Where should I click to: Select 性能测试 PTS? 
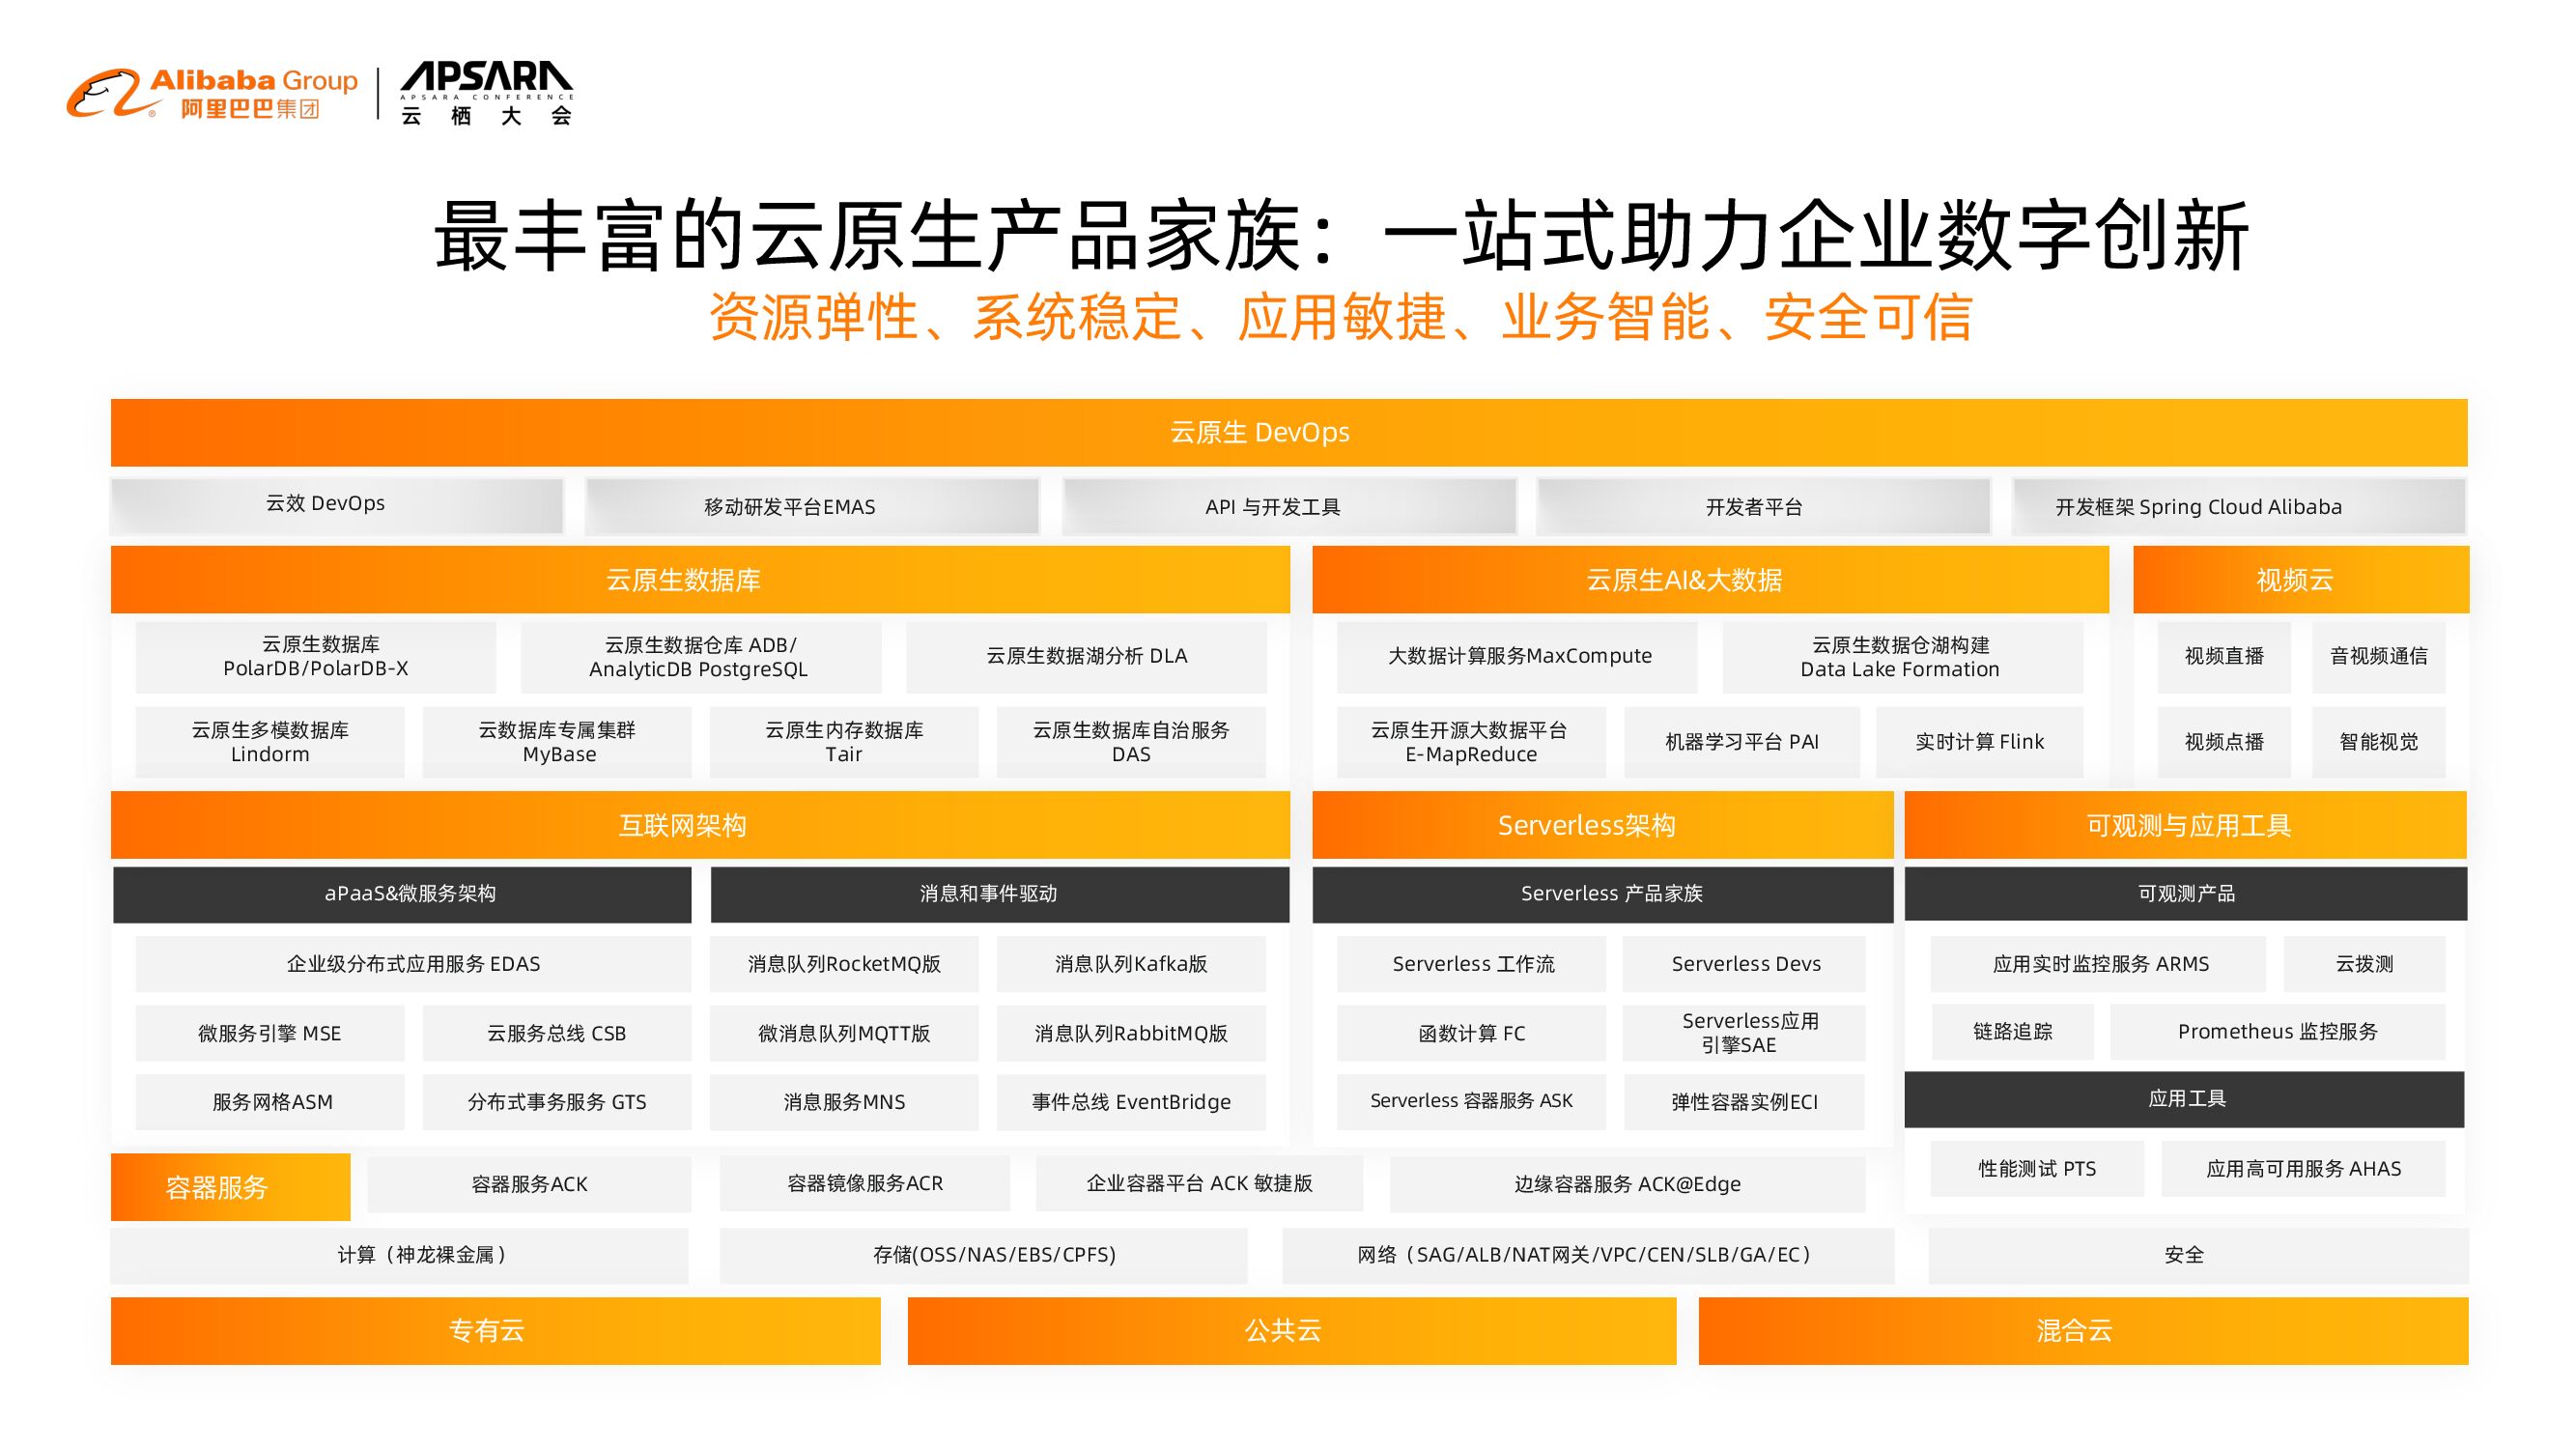[2037, 1169]
